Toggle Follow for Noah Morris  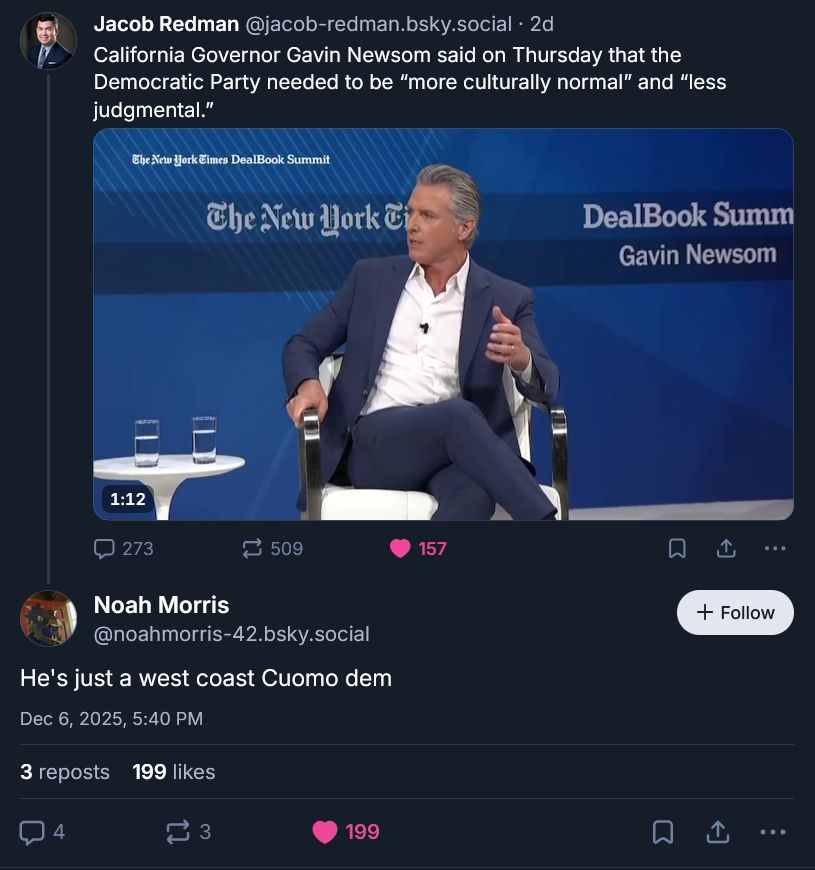click(735, 612)
